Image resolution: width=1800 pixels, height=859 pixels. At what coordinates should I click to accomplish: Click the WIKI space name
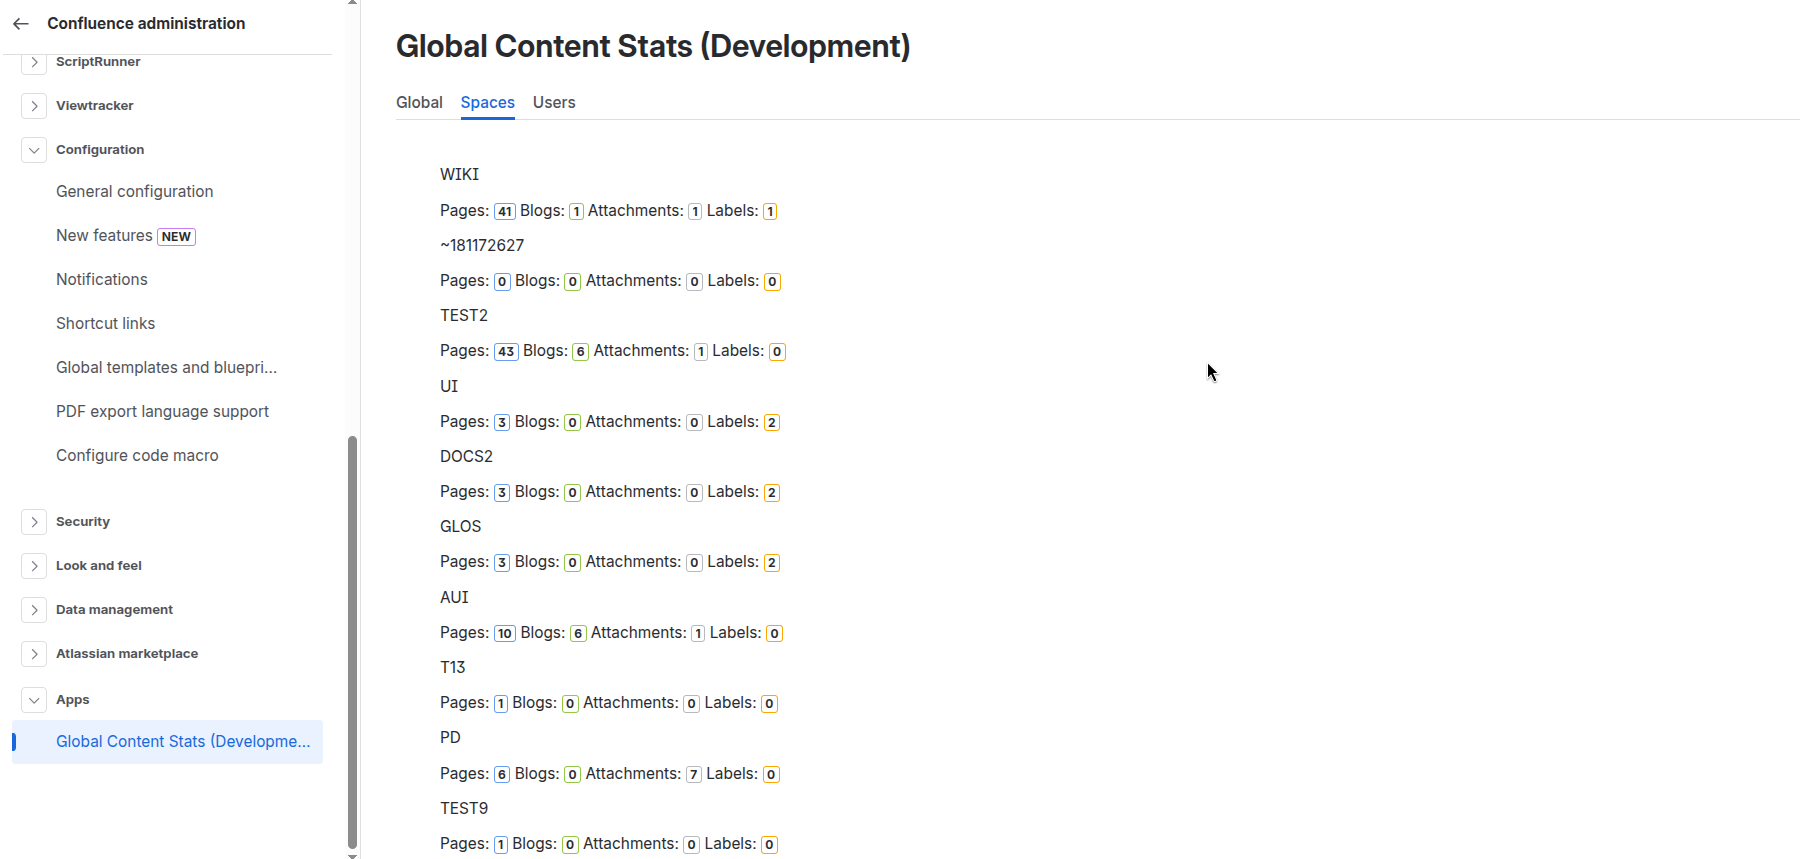[x=460, y=175]
